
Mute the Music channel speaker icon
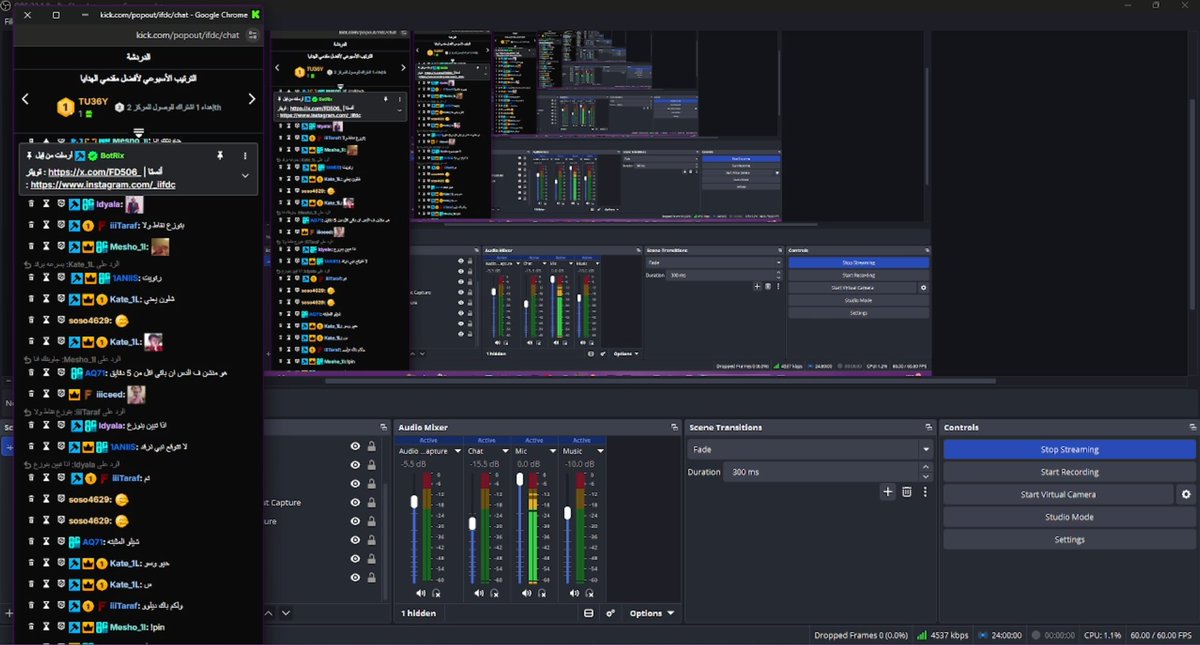coord(575,593)
